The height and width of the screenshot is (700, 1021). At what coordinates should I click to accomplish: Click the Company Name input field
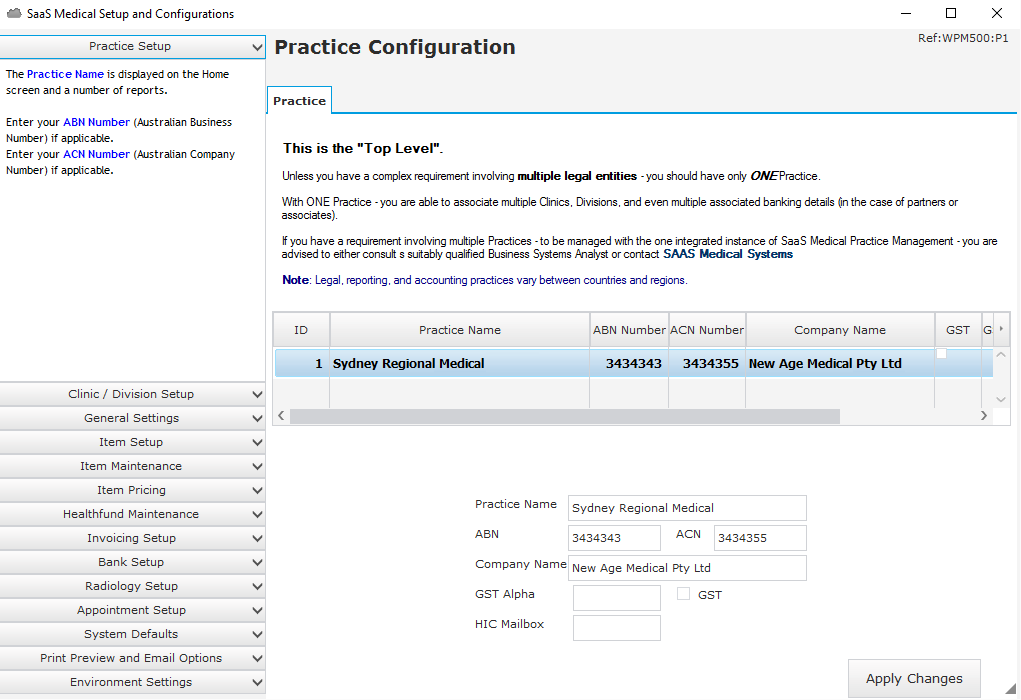pyautogui.click(x=687, y=568)
